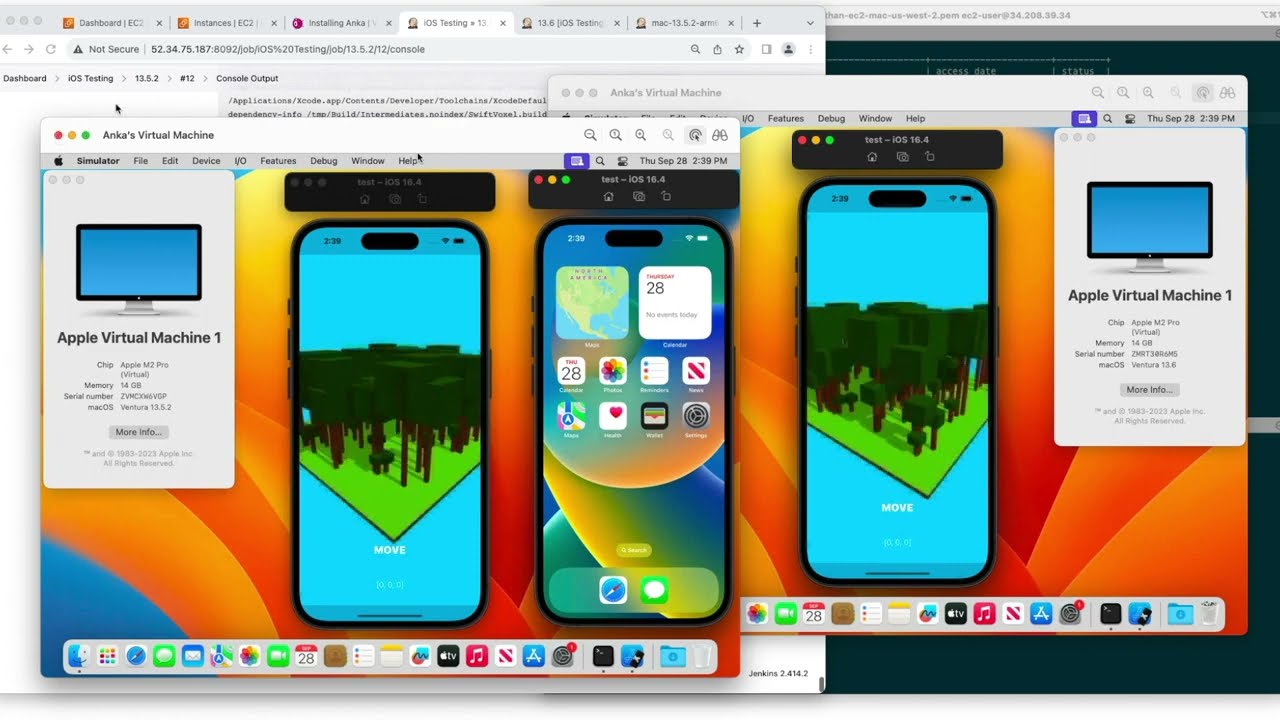
Task: Tap the Maps widget on simulator home screen
Action: point(592,303)
